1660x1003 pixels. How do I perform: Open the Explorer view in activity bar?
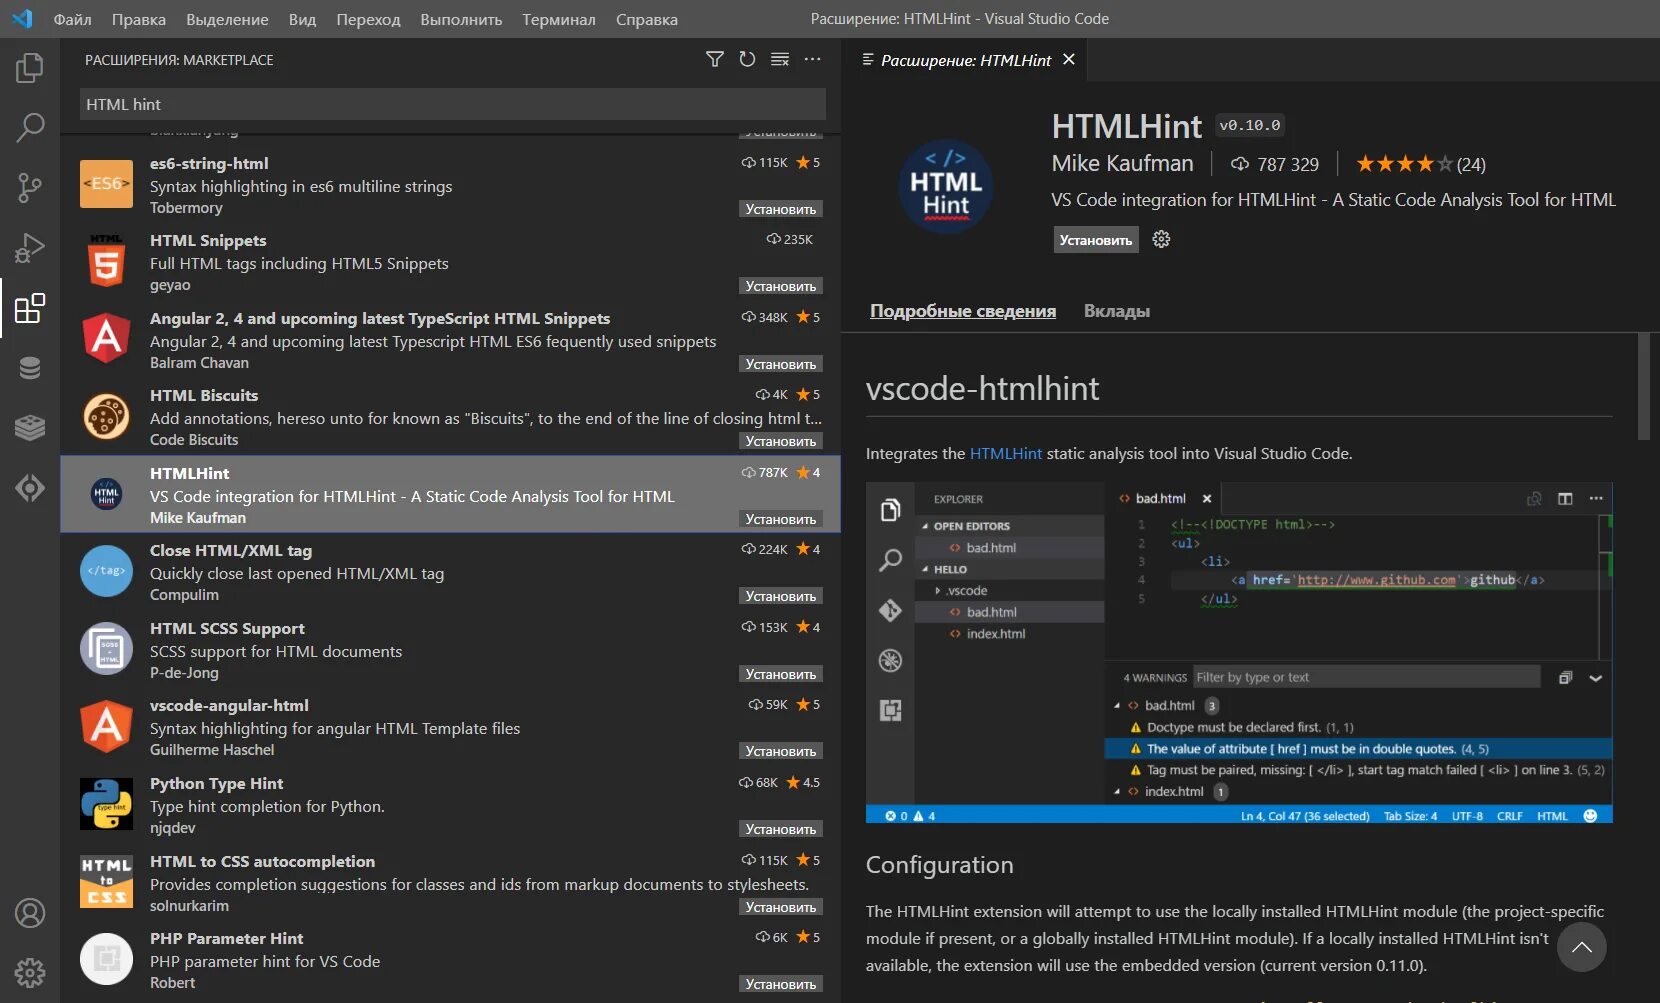tap(30, 68)
